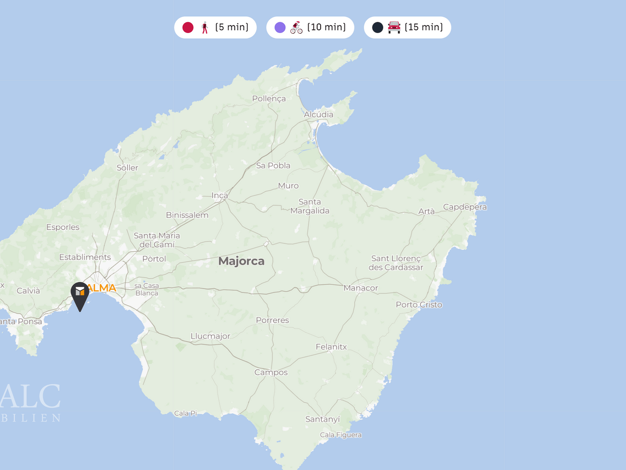Click the Llucmajor town label
The height and width of the screenshot is (470, 626).
coord(210,336)
